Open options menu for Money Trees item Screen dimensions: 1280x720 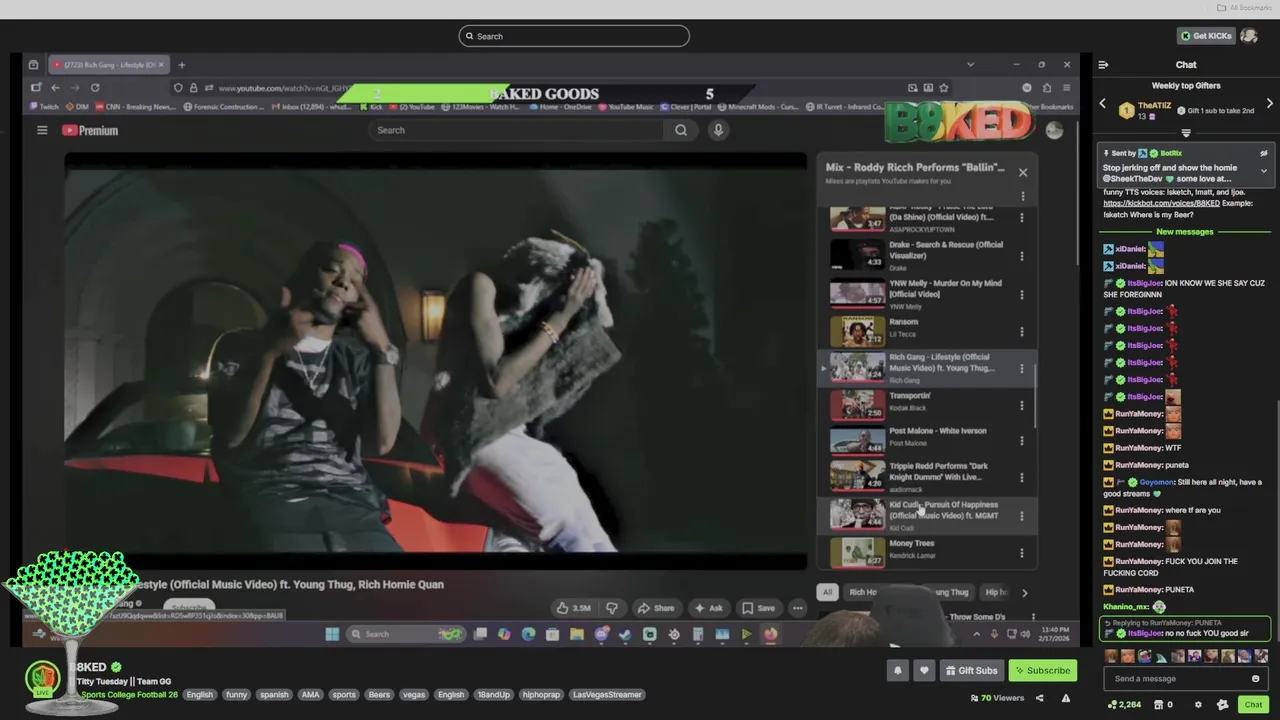(1022, 552)
